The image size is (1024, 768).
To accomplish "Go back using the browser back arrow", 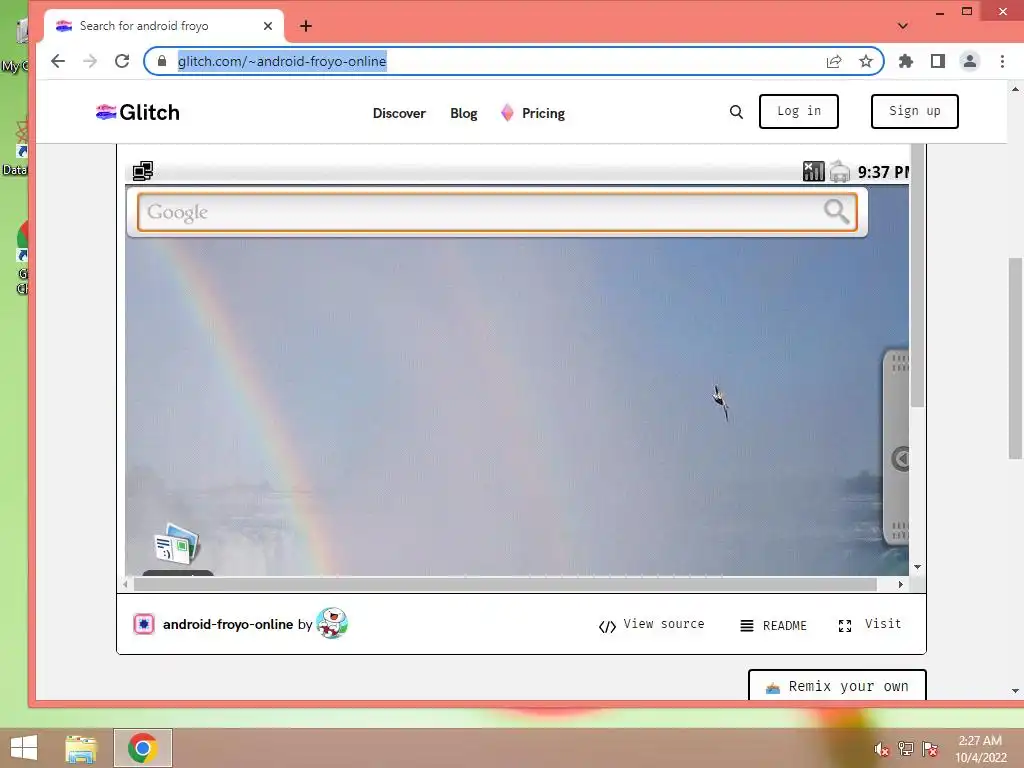I will (57, 61).
